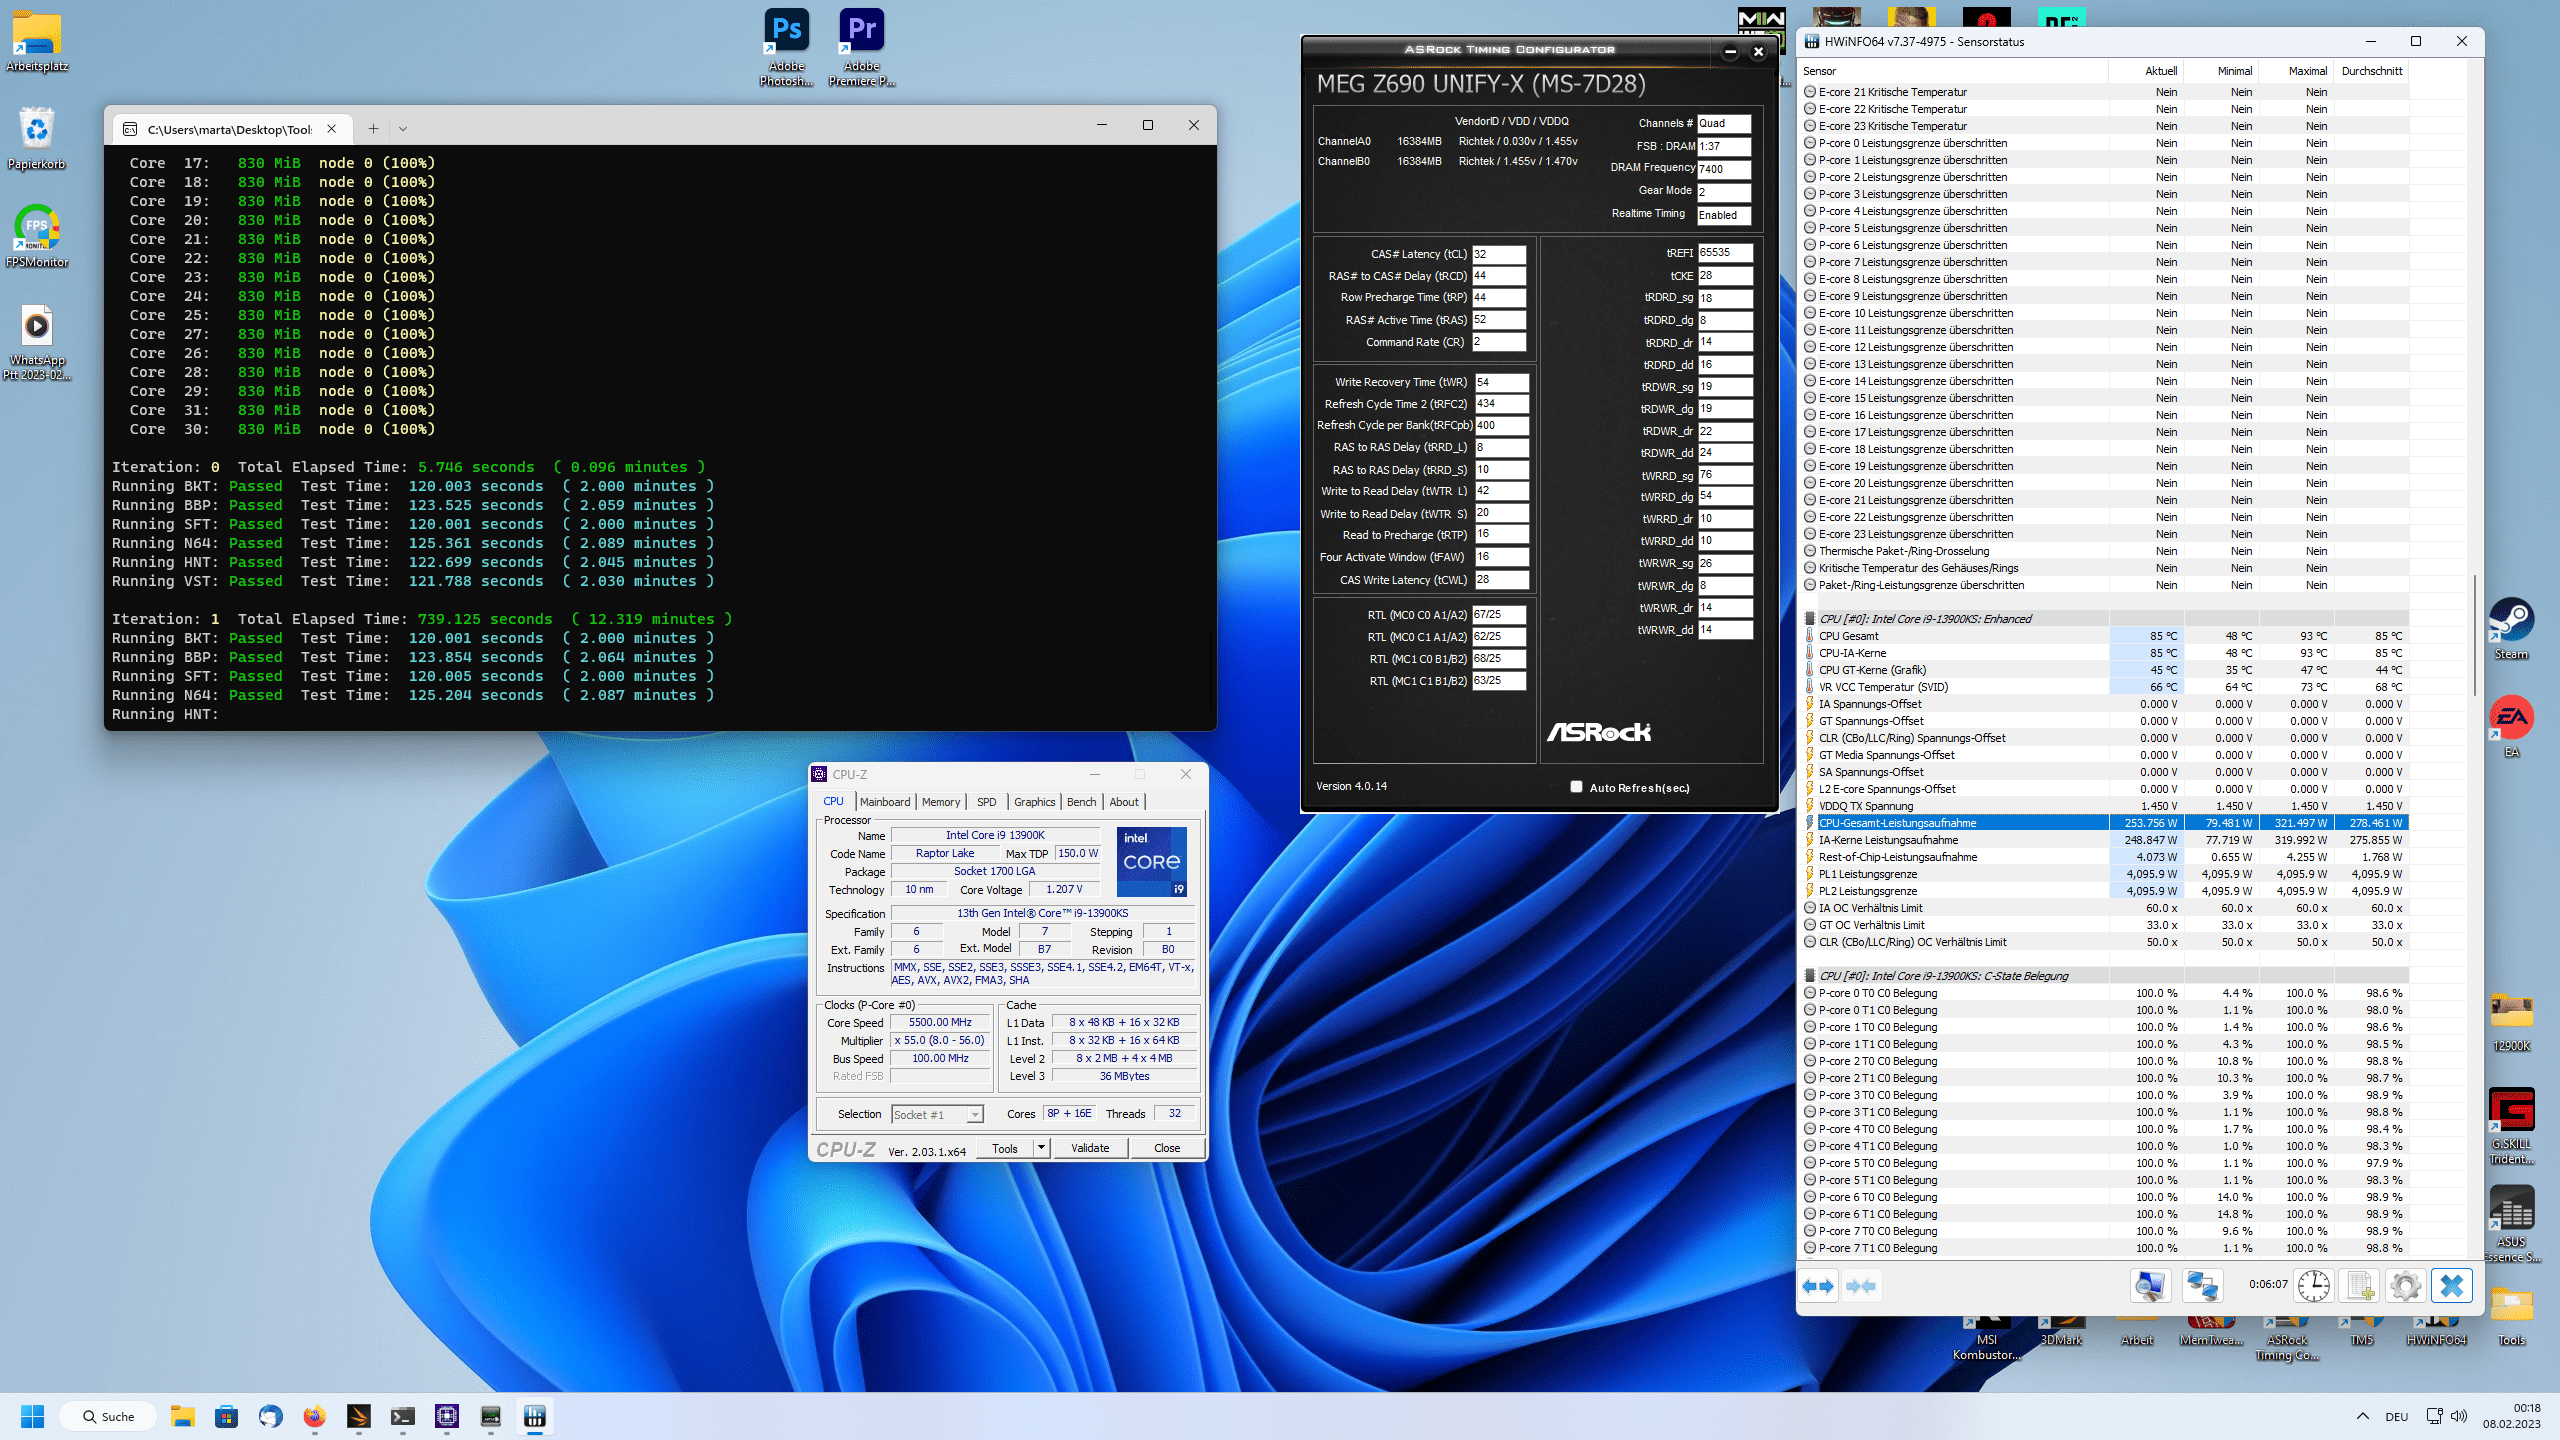Screen dimensions: 2560x1440
Task: Open the terminal from the taskbar
Action: (x=402, y=1416)
